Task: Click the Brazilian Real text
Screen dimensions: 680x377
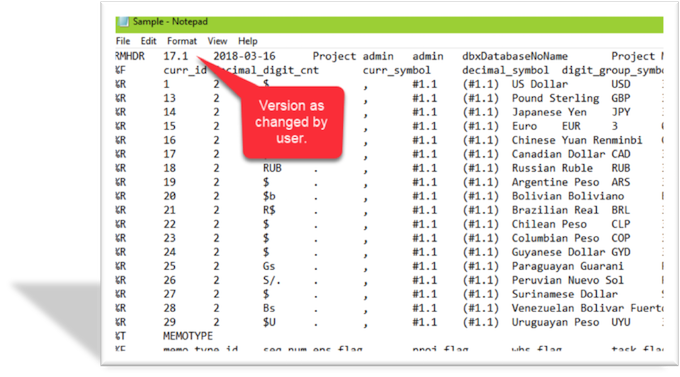Action: click(555, 210)
